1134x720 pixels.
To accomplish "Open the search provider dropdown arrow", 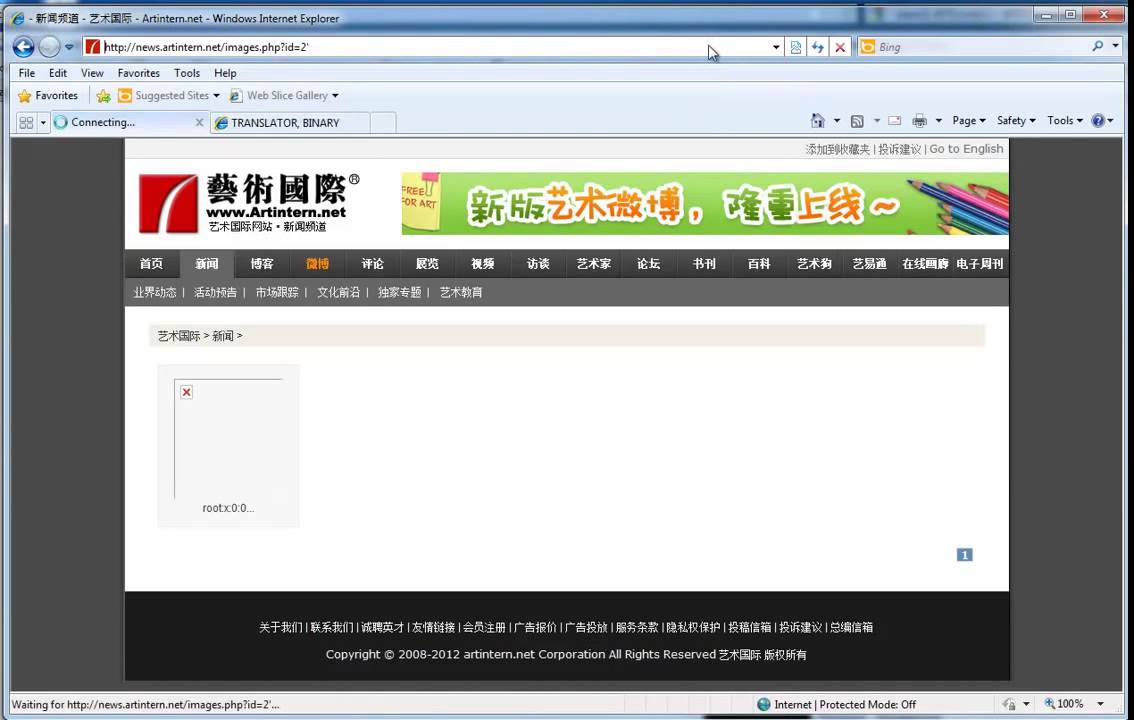I will pyautogui.click(x=1115, y=46).
